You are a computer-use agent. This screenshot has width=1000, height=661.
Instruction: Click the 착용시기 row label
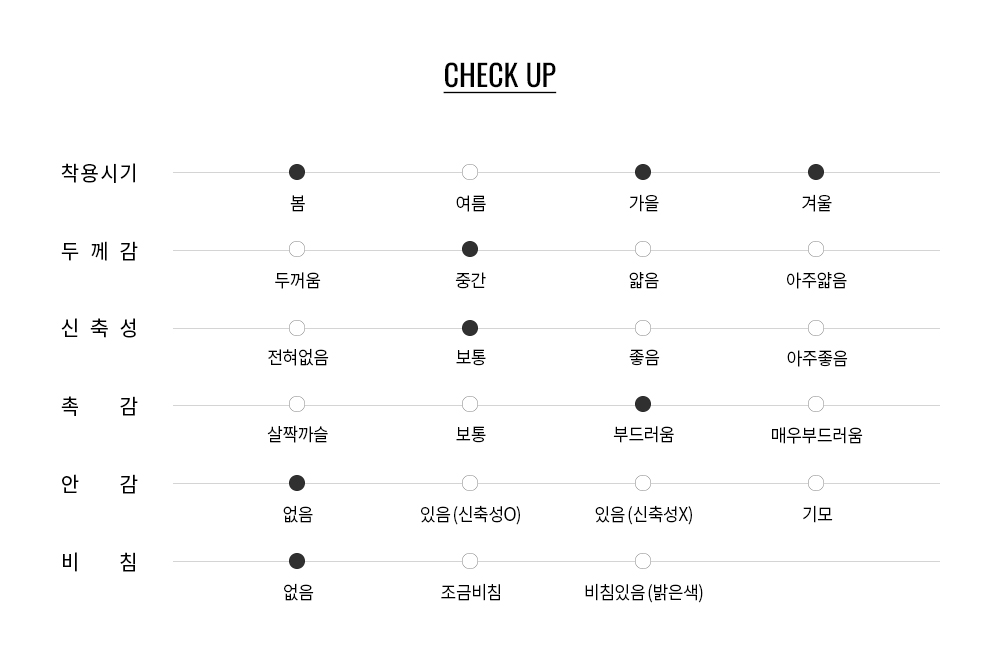pyautogui.click(x=99, y=172)
